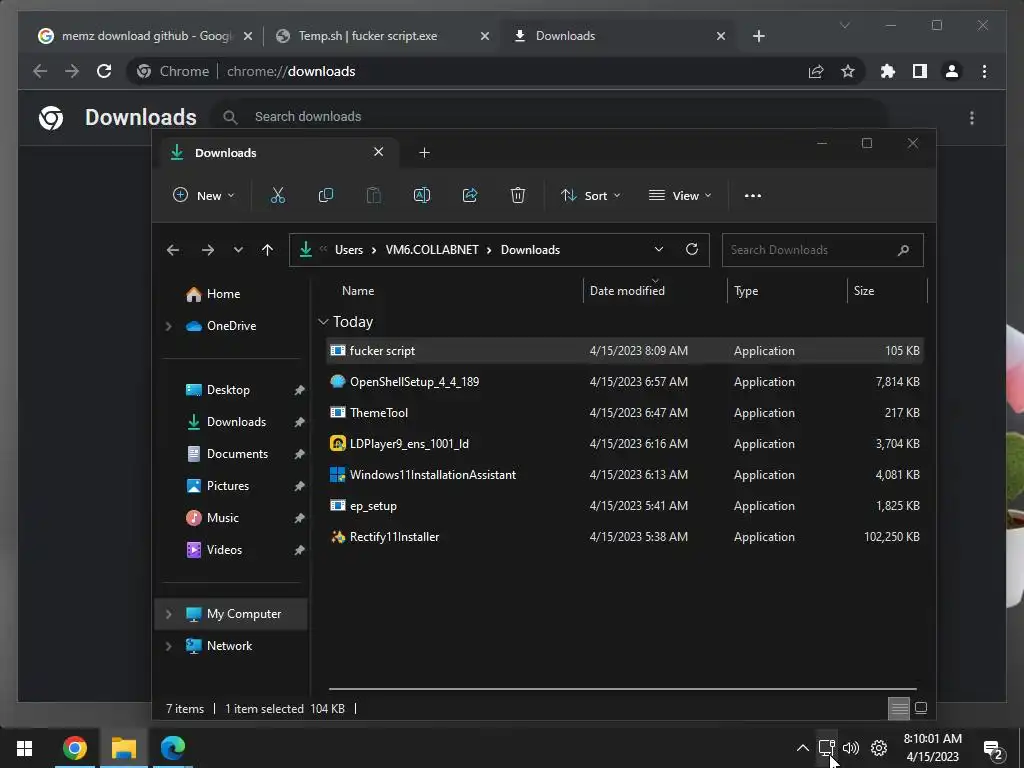The image size is (1024, 768).
Task: Go forward in File Explorer
Action: [208, 249]
